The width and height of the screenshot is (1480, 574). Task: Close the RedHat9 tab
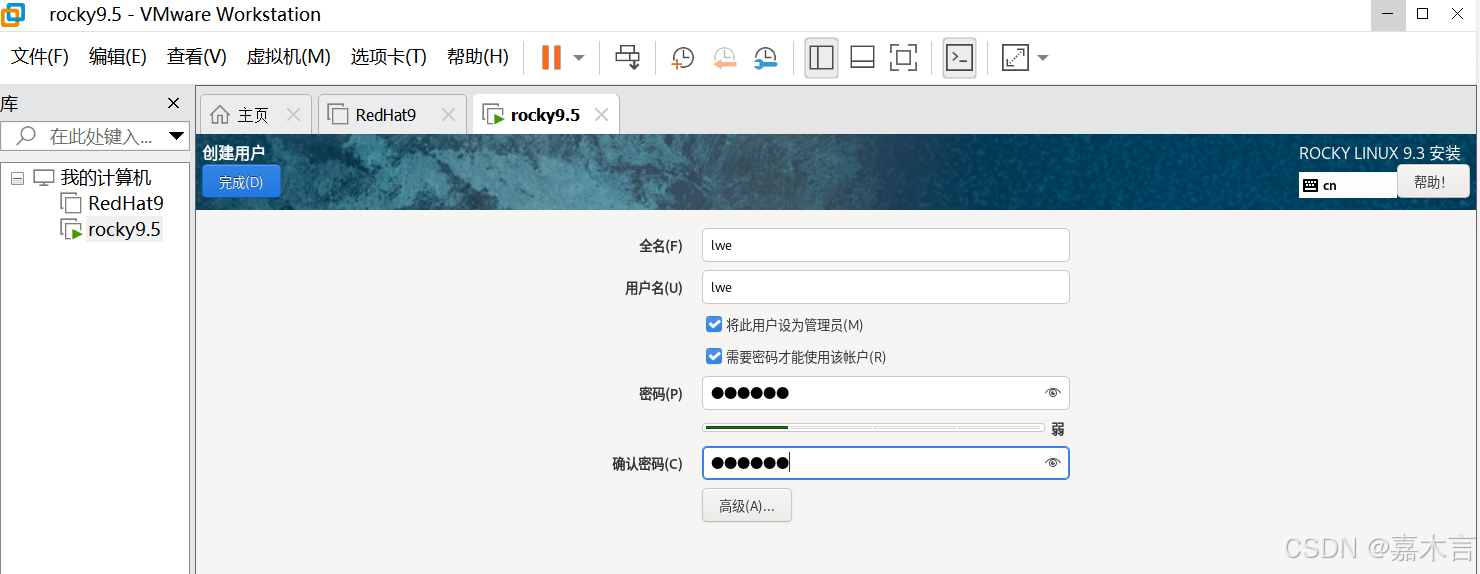click(448, 115)
